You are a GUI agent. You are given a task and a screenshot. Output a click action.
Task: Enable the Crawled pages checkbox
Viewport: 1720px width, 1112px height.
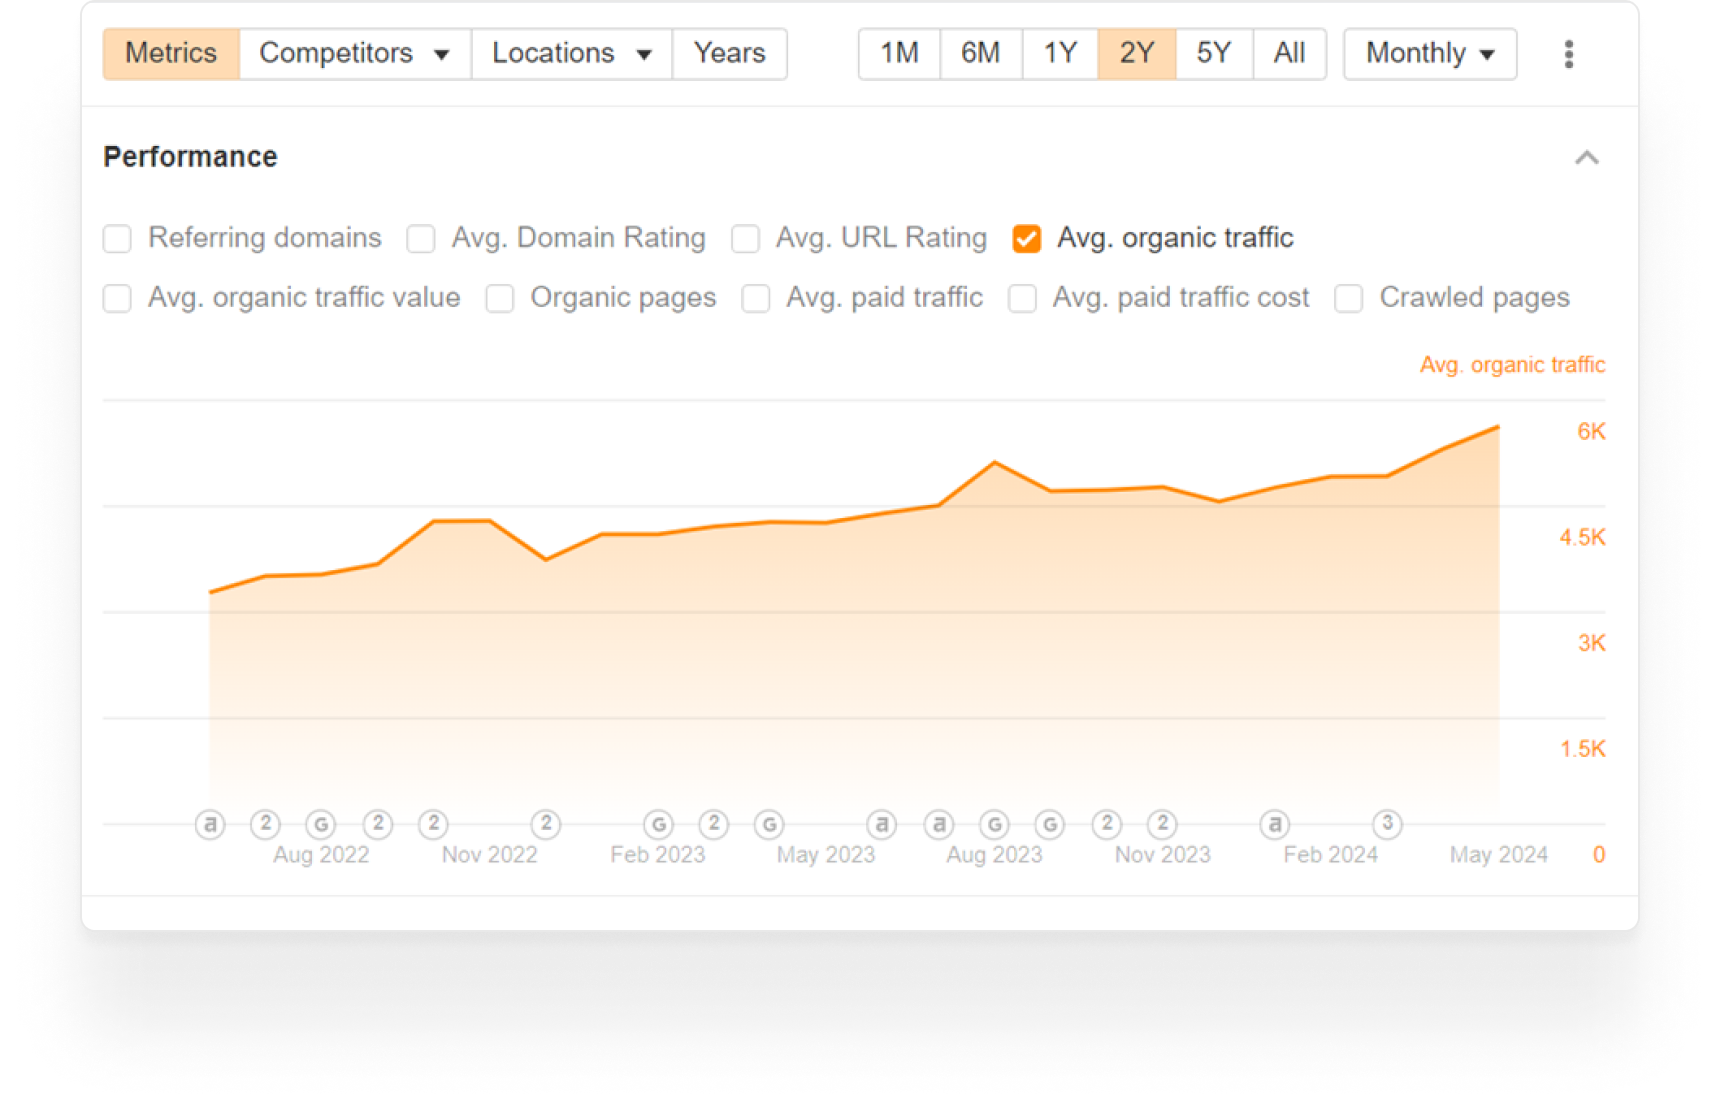pos(1349,299)
